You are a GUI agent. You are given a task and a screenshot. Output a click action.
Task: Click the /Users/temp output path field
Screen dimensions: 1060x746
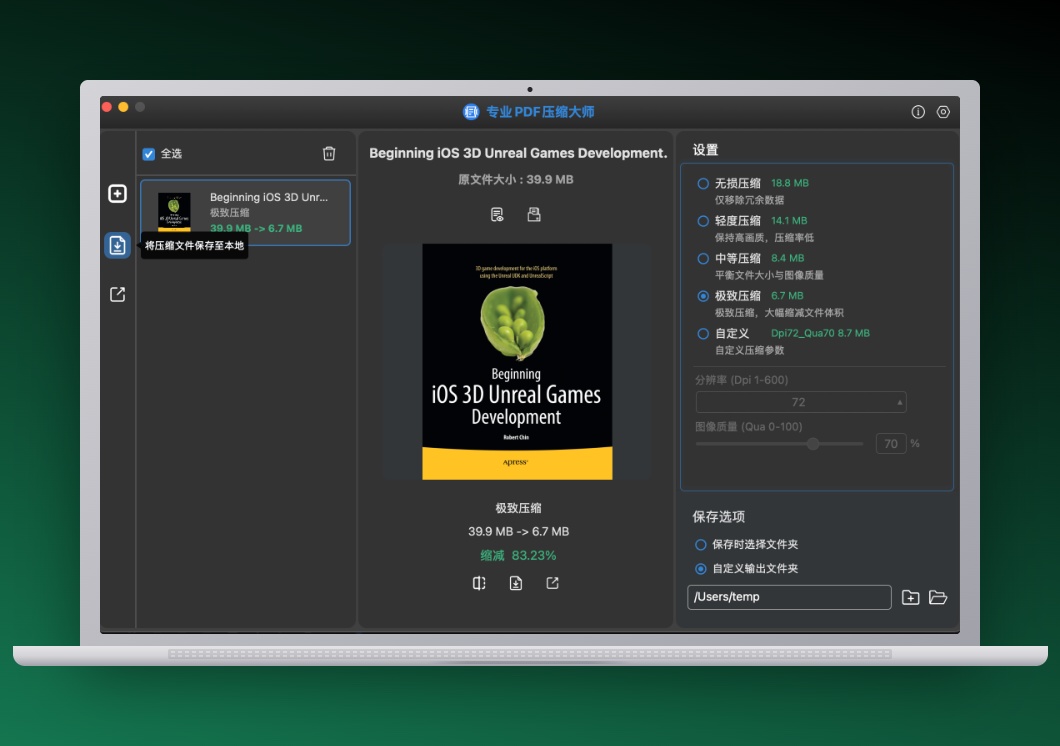[x=789, y=597]
